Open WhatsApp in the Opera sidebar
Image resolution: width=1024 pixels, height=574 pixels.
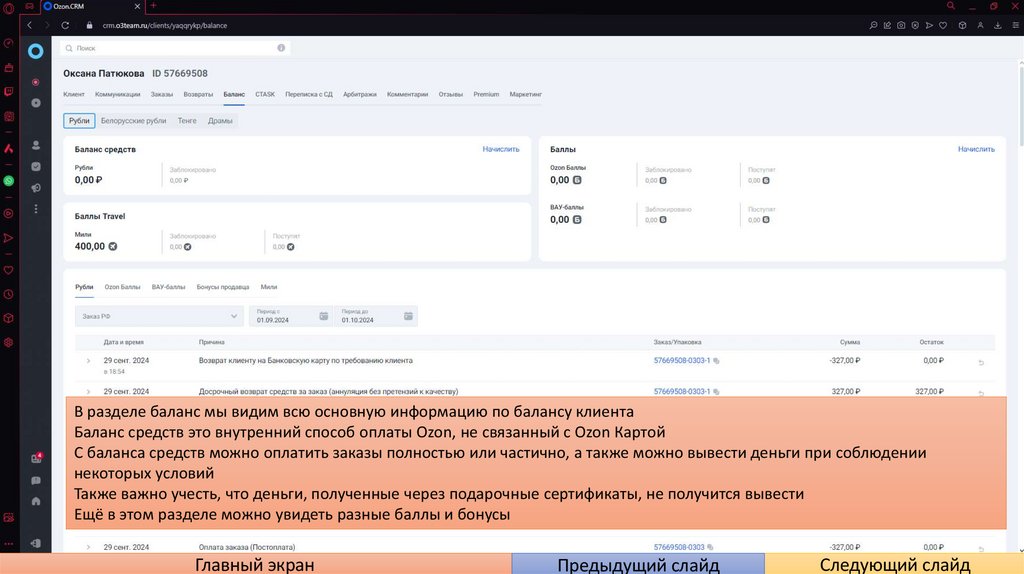[8, 181]
